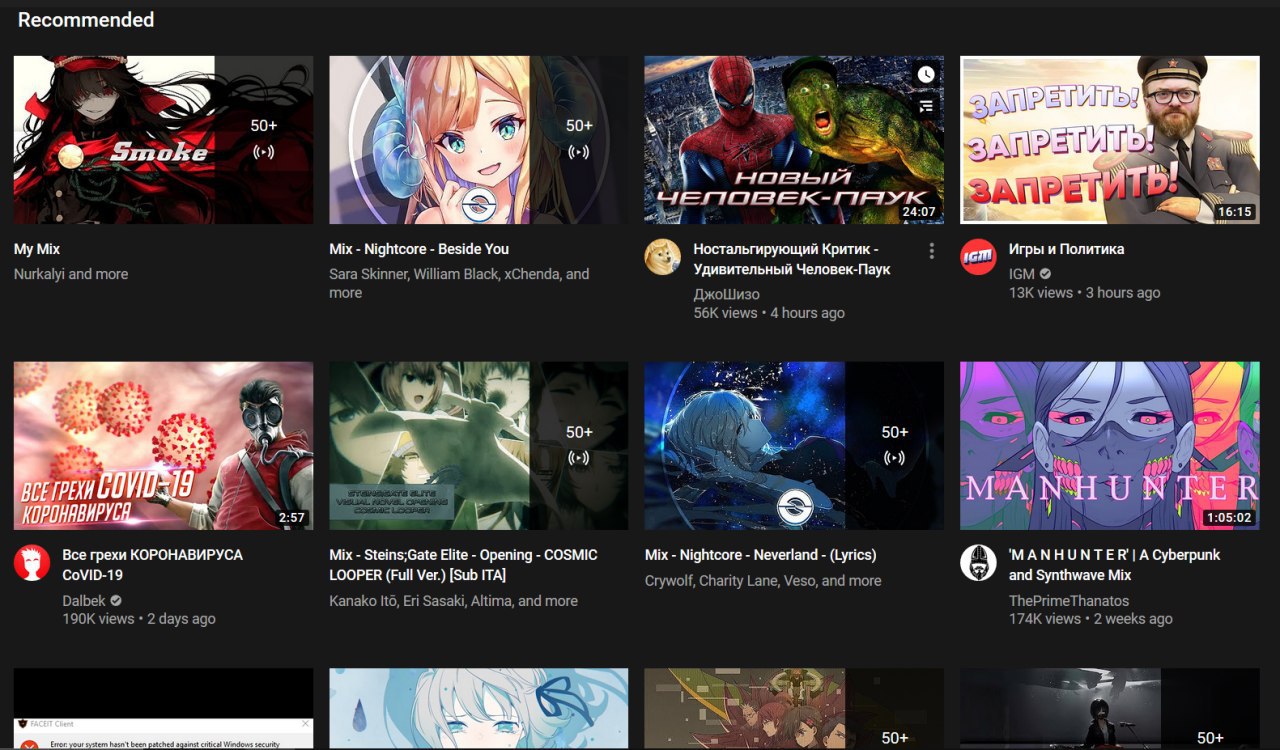This screenshot has height=750, width=1280.
Task: Click the Mix - Nightcore - Beside You title
Action: (419, 249)
